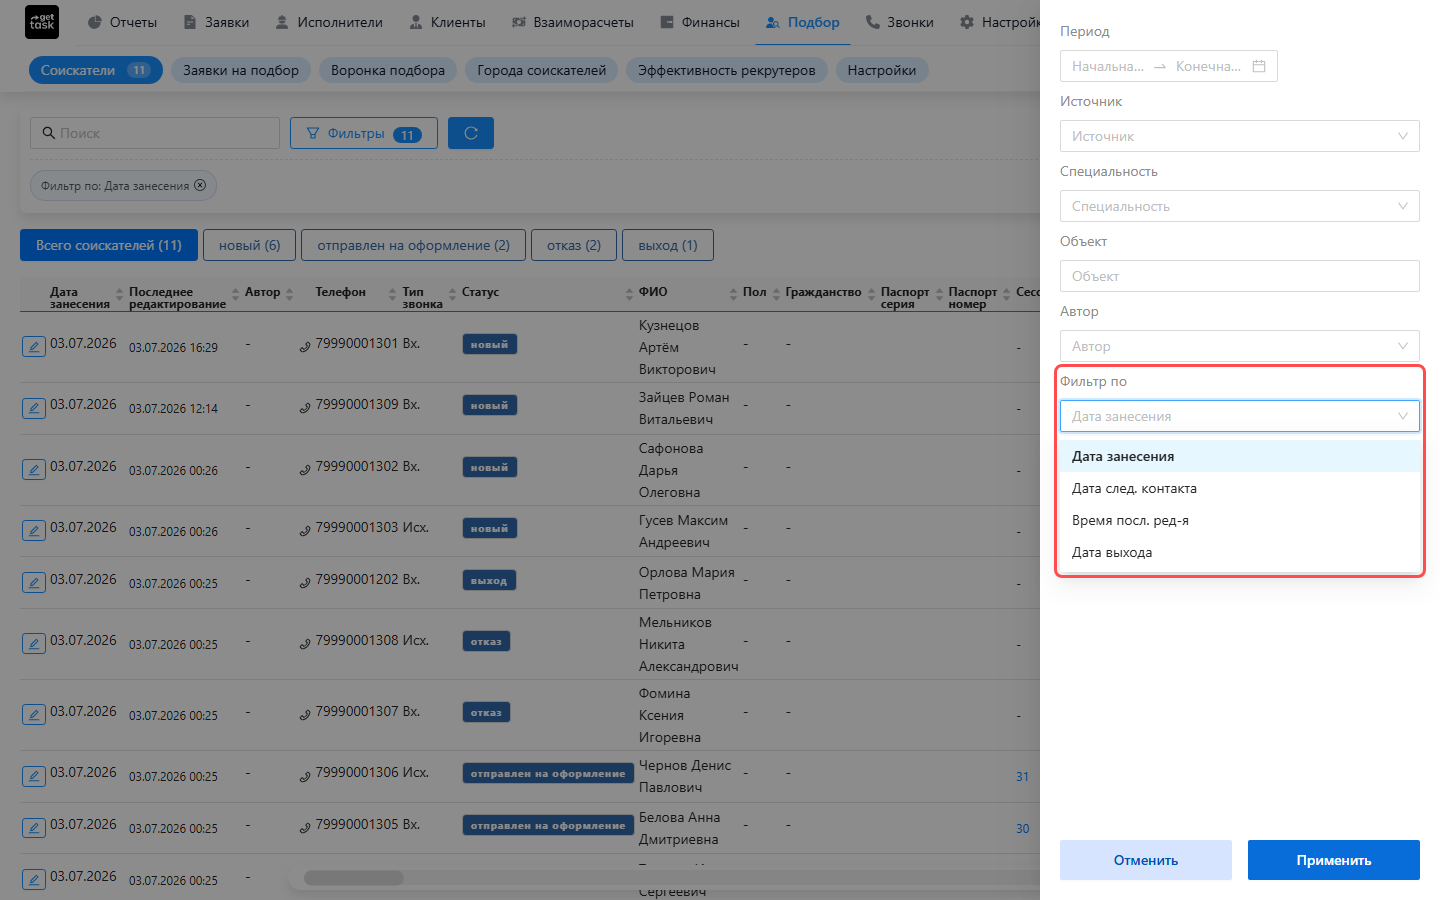Click edit icon for Орлова Мария row
The height and width of the screenshot is (900, 1440).
[x=34, y=583]
